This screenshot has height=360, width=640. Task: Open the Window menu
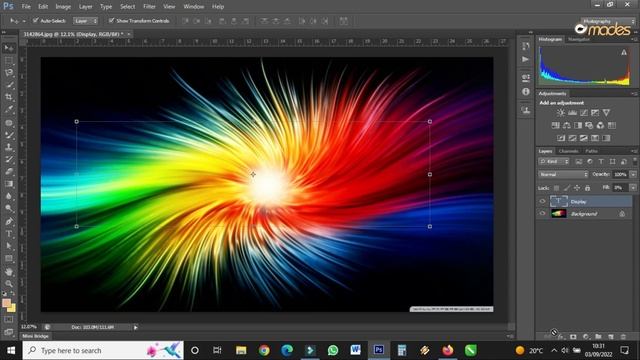tap(193, 7)
